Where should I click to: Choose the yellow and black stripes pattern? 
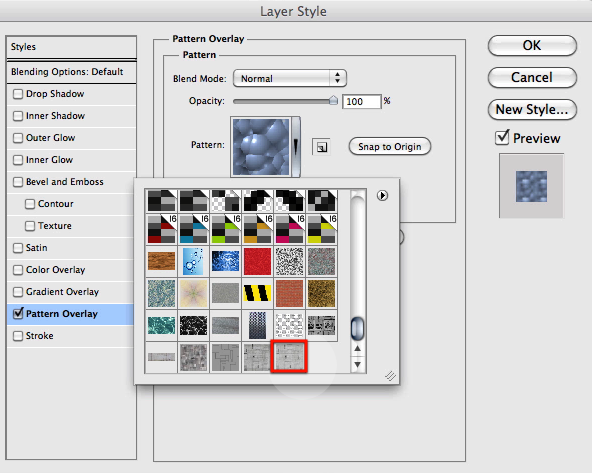click(x=257, y=293)
